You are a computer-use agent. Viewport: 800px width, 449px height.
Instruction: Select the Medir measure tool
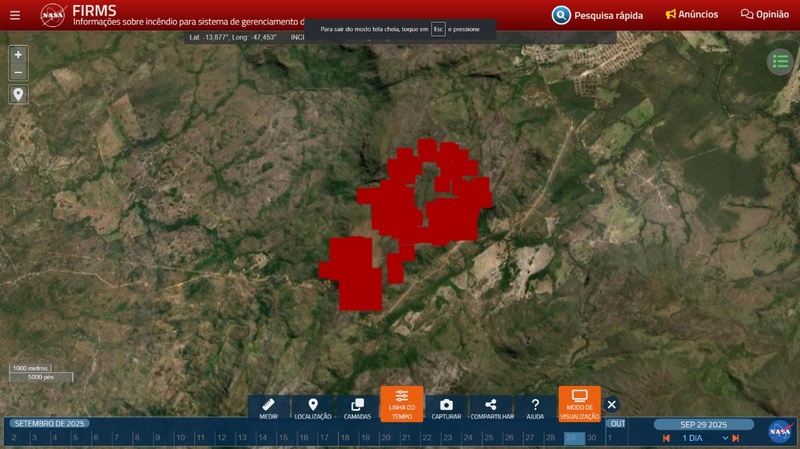[268, 405]
